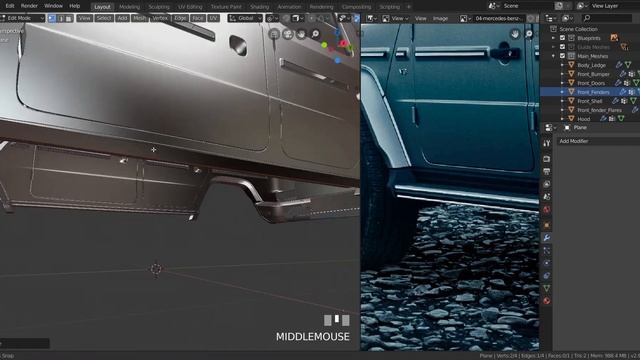640x360 pixels.
Task: Click the pan hand gizmo in 3D viewport
Action: coord(301,34)
